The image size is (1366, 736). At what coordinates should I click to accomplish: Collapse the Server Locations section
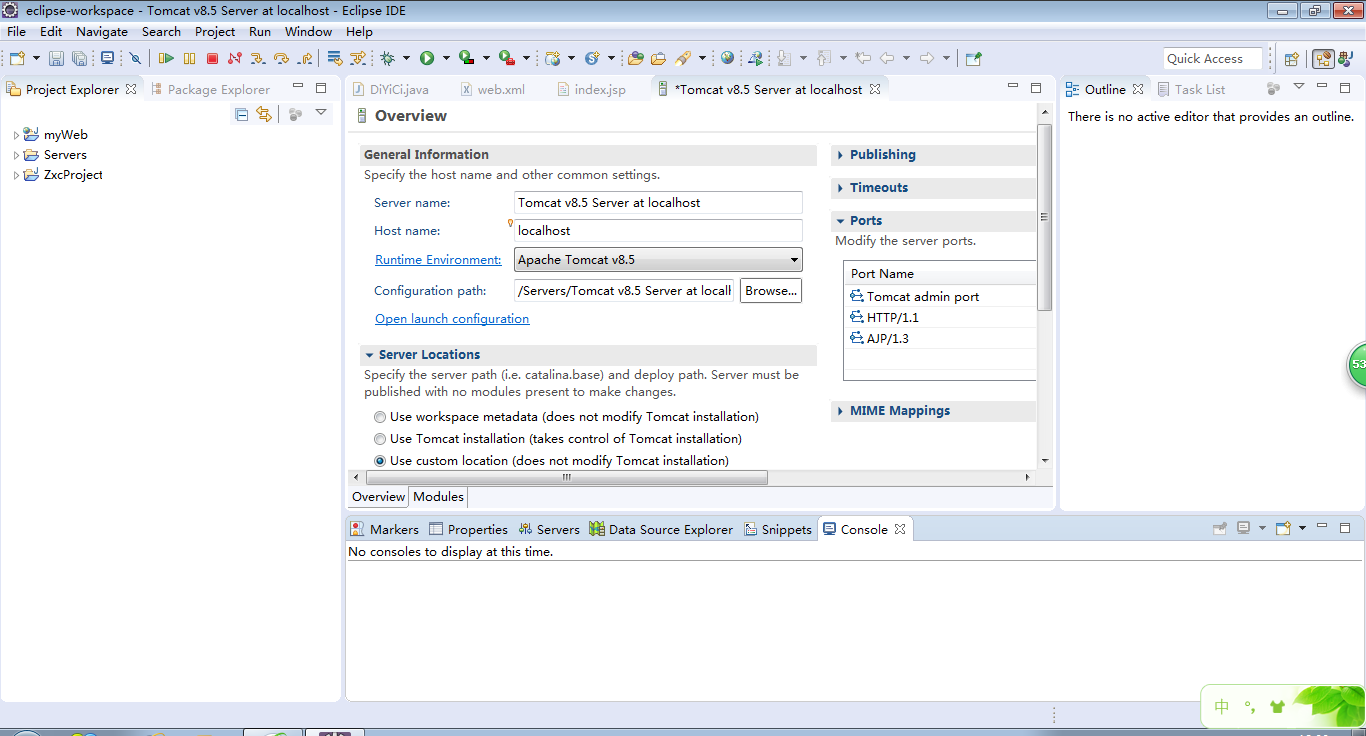(x=369, y=355)
